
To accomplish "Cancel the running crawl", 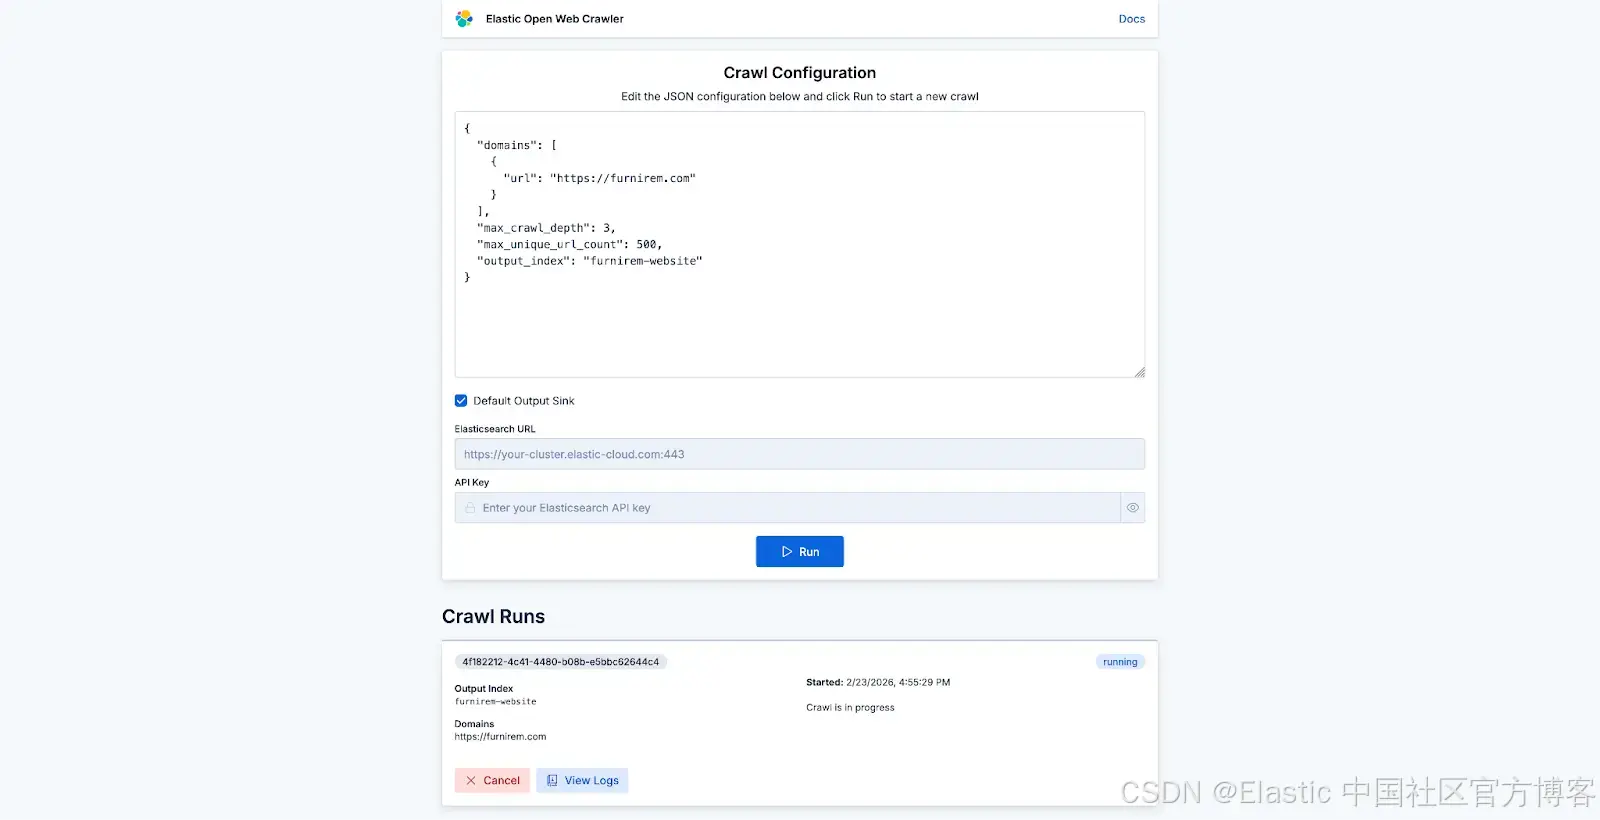I will pos(492,781).
